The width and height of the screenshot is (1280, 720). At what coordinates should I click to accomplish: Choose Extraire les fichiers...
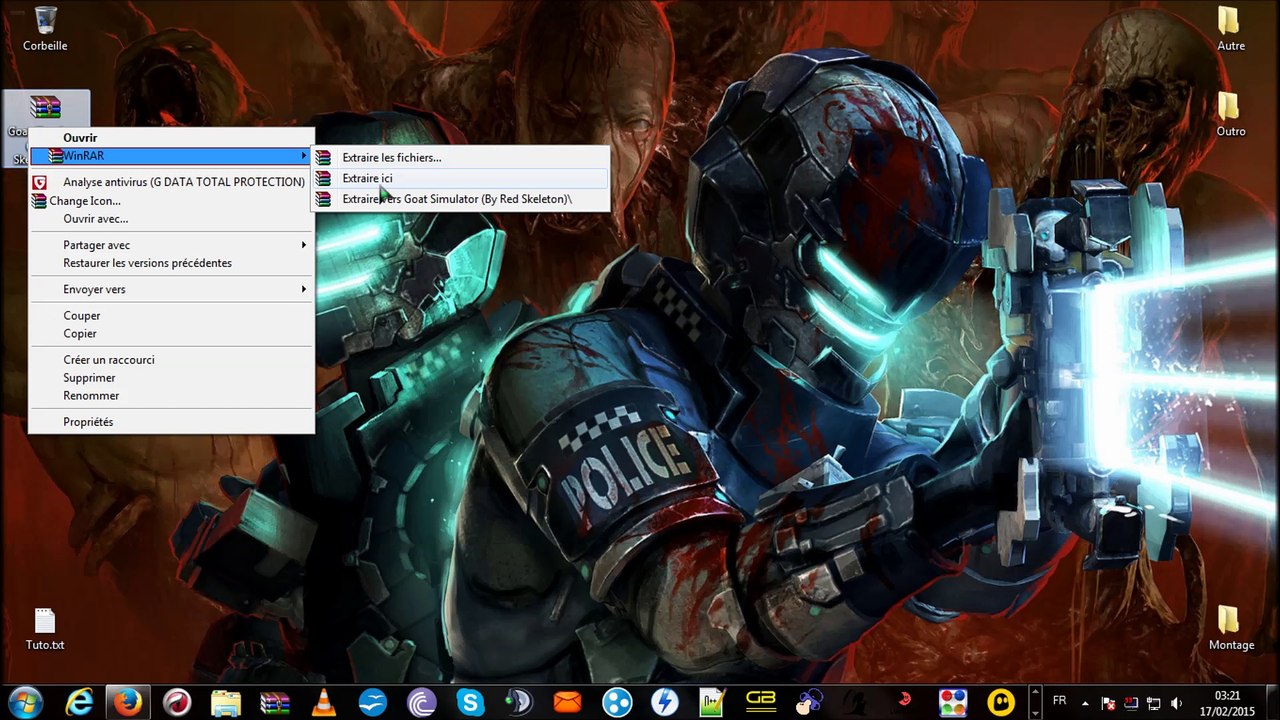[x=461, y=157]
